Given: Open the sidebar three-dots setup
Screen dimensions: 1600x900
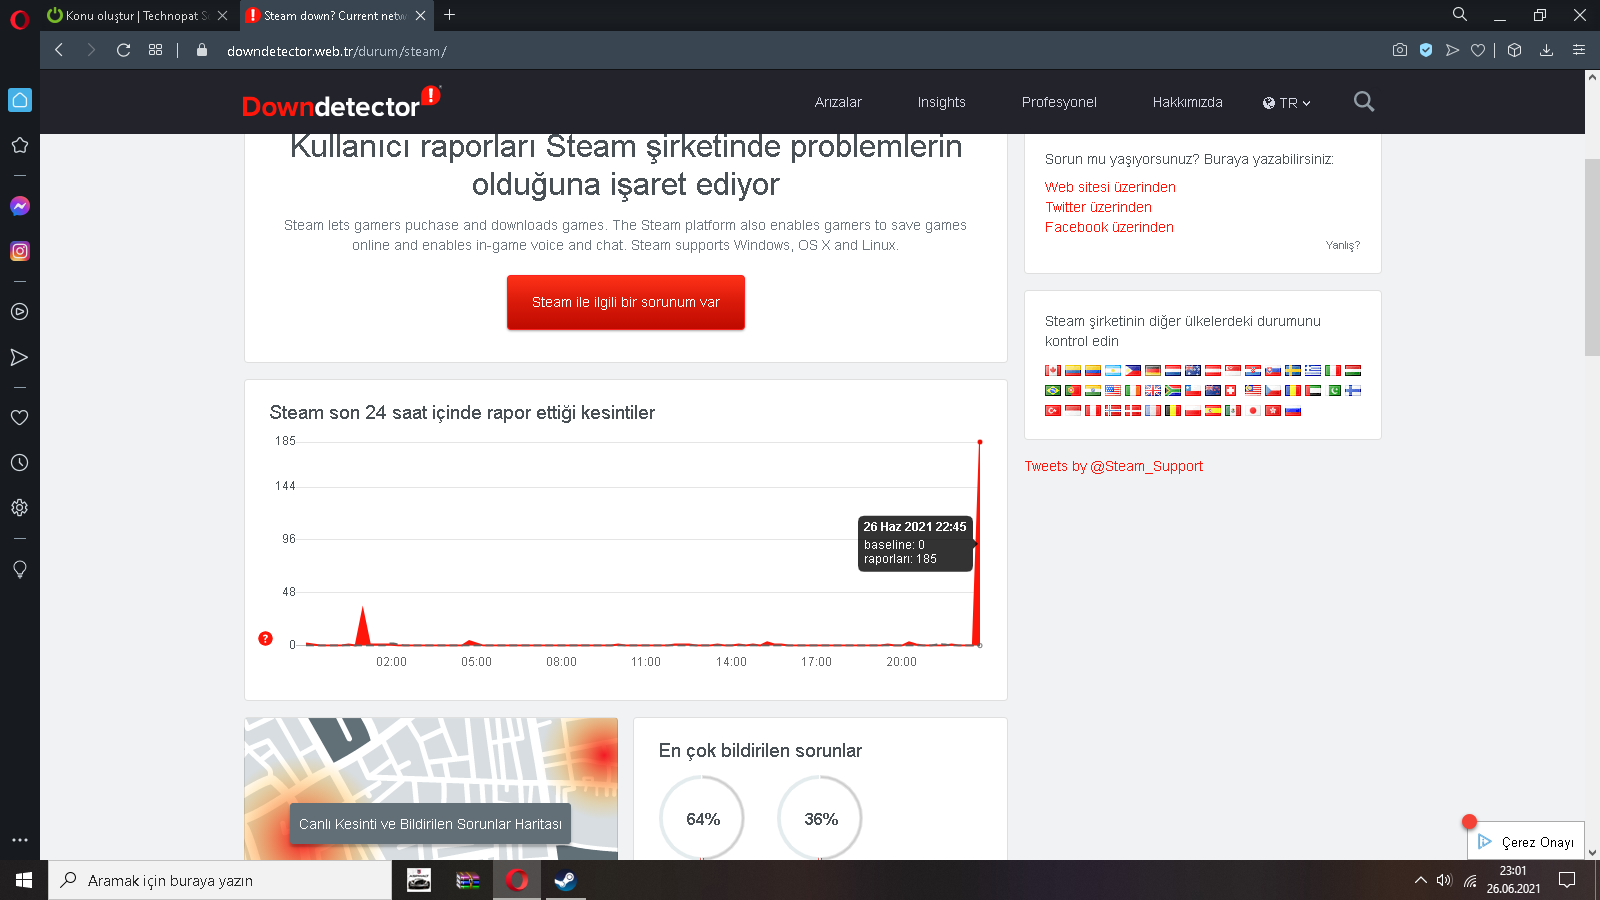Looking at the screenshot, I should (x=20, y=840).
